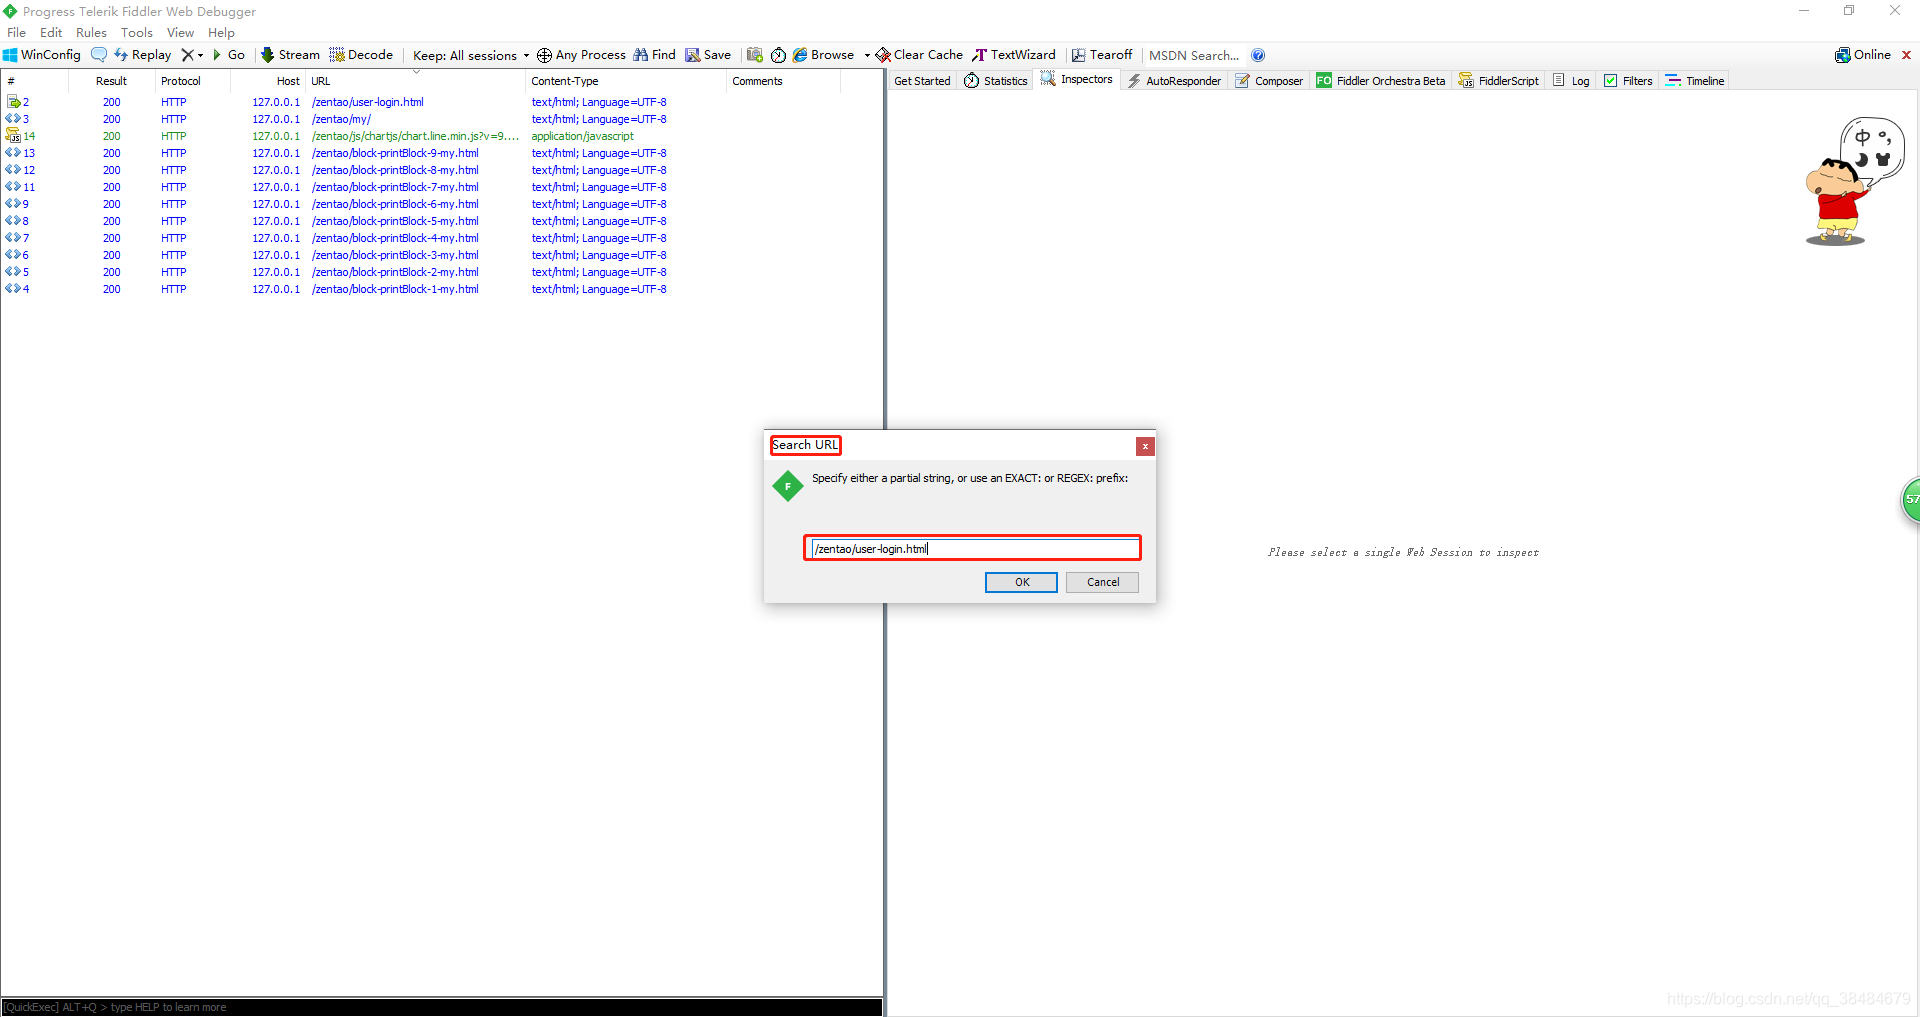Click Cancel in Search URL dialog
The width and height of the screenshot is (1920, 1017).
[1102, 582]
